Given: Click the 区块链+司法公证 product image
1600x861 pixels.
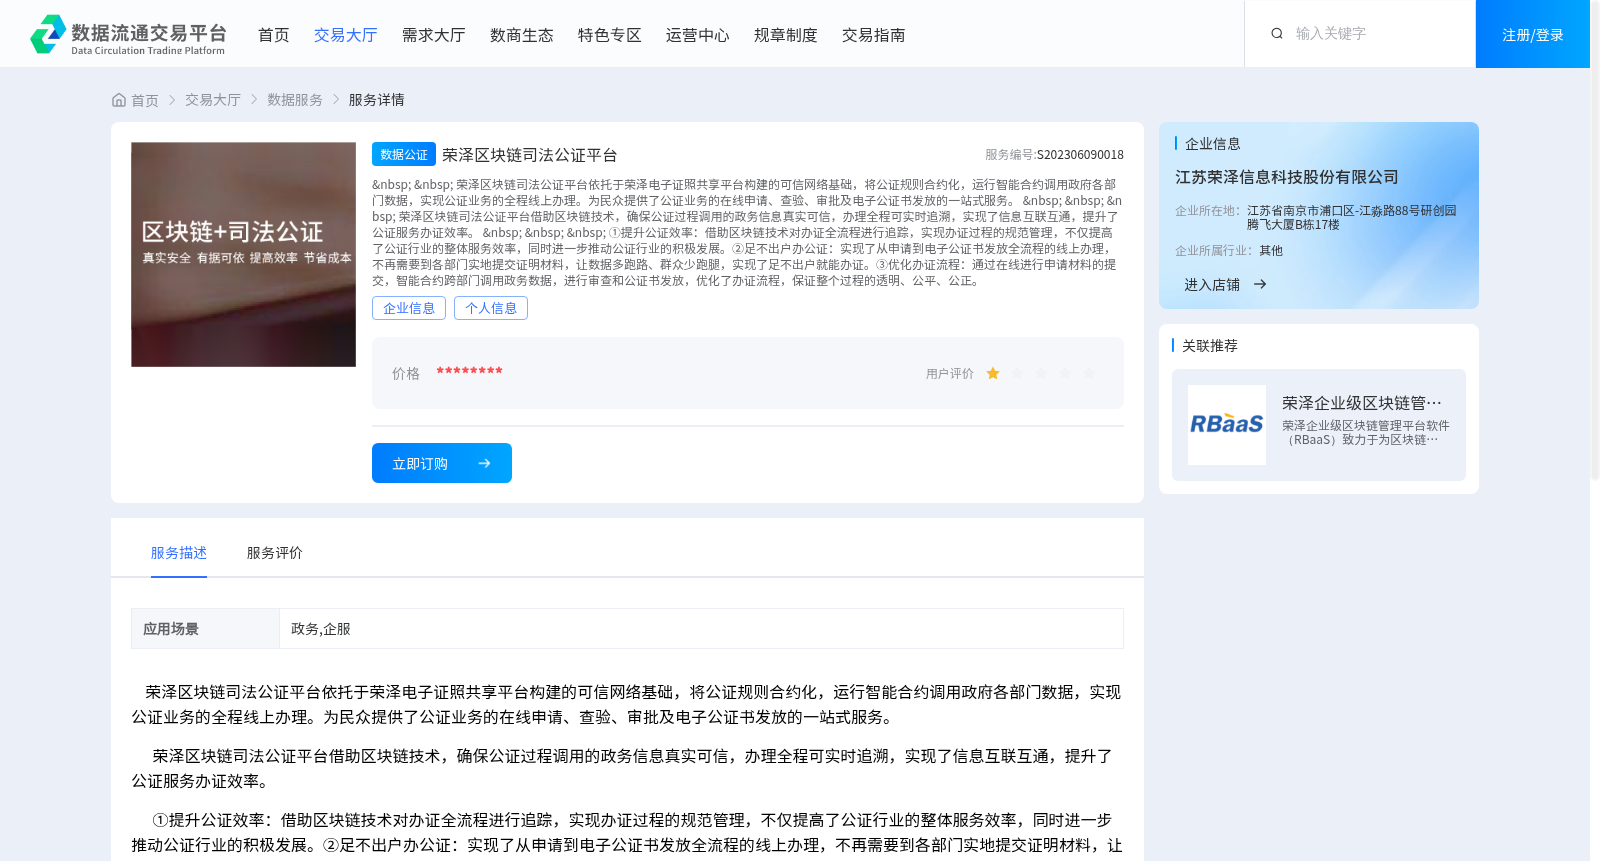Looking at the screenshot, I should pos(244,254).
